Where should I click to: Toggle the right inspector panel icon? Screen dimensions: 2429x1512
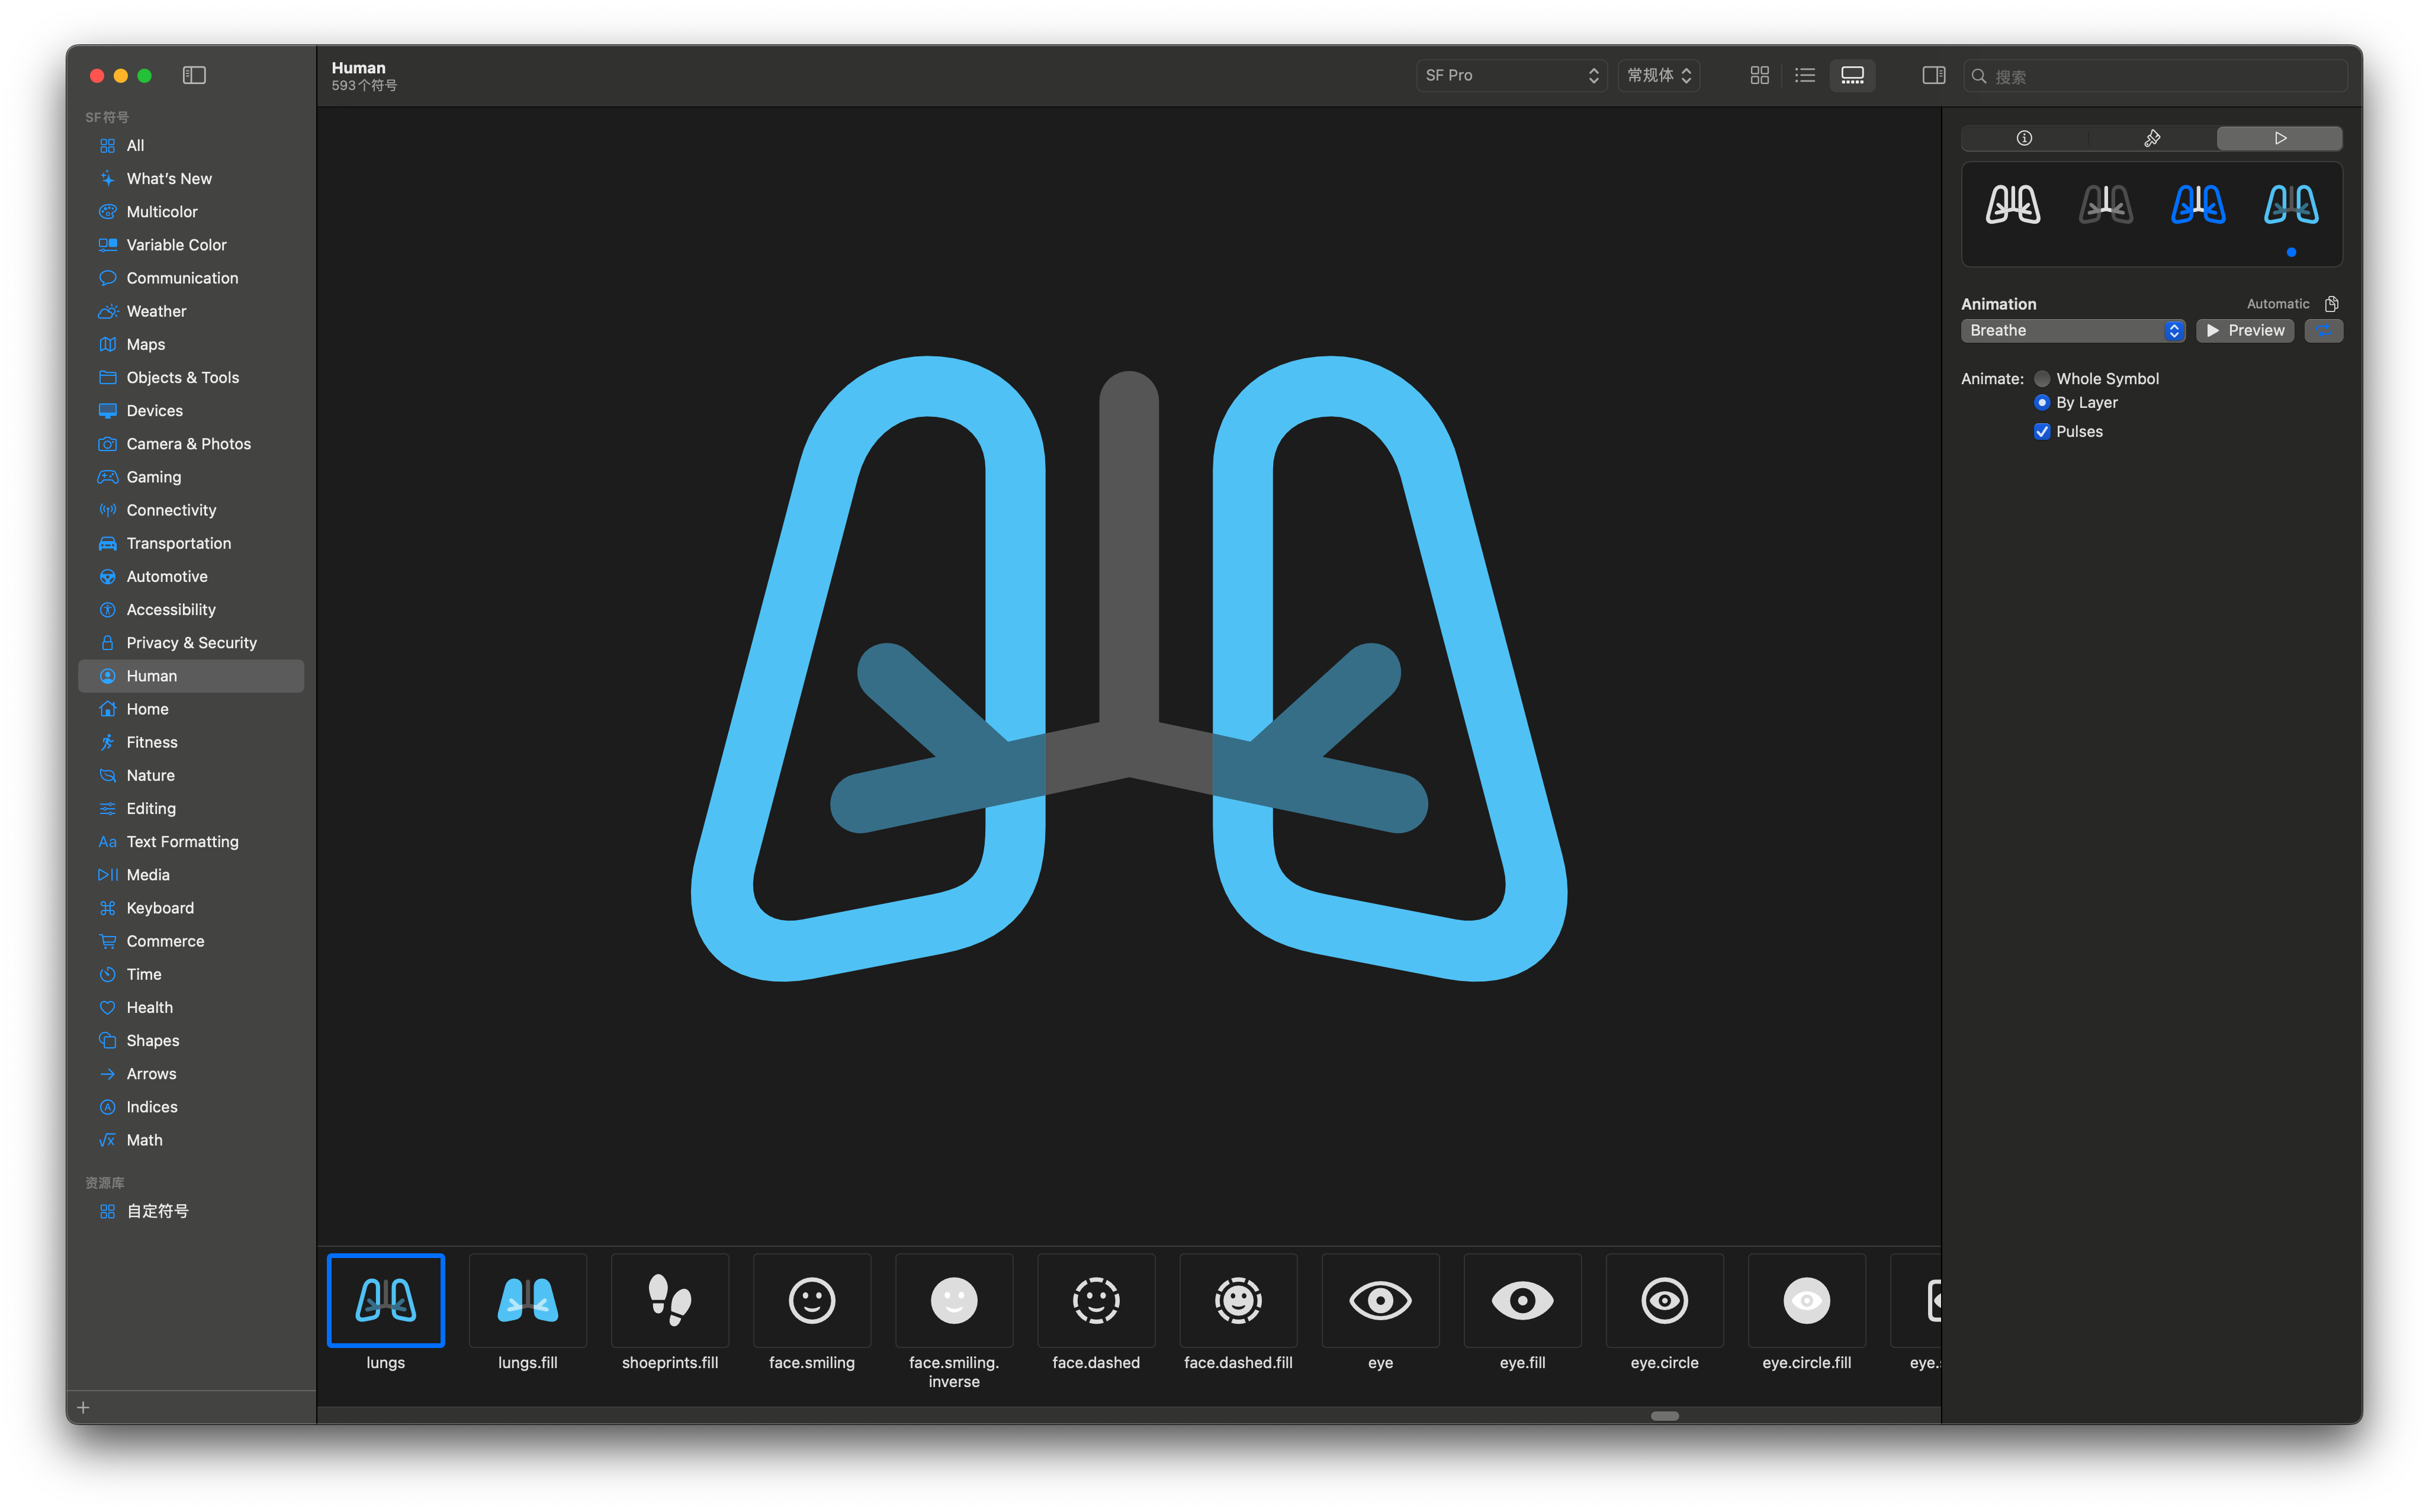pos(1933,75)
